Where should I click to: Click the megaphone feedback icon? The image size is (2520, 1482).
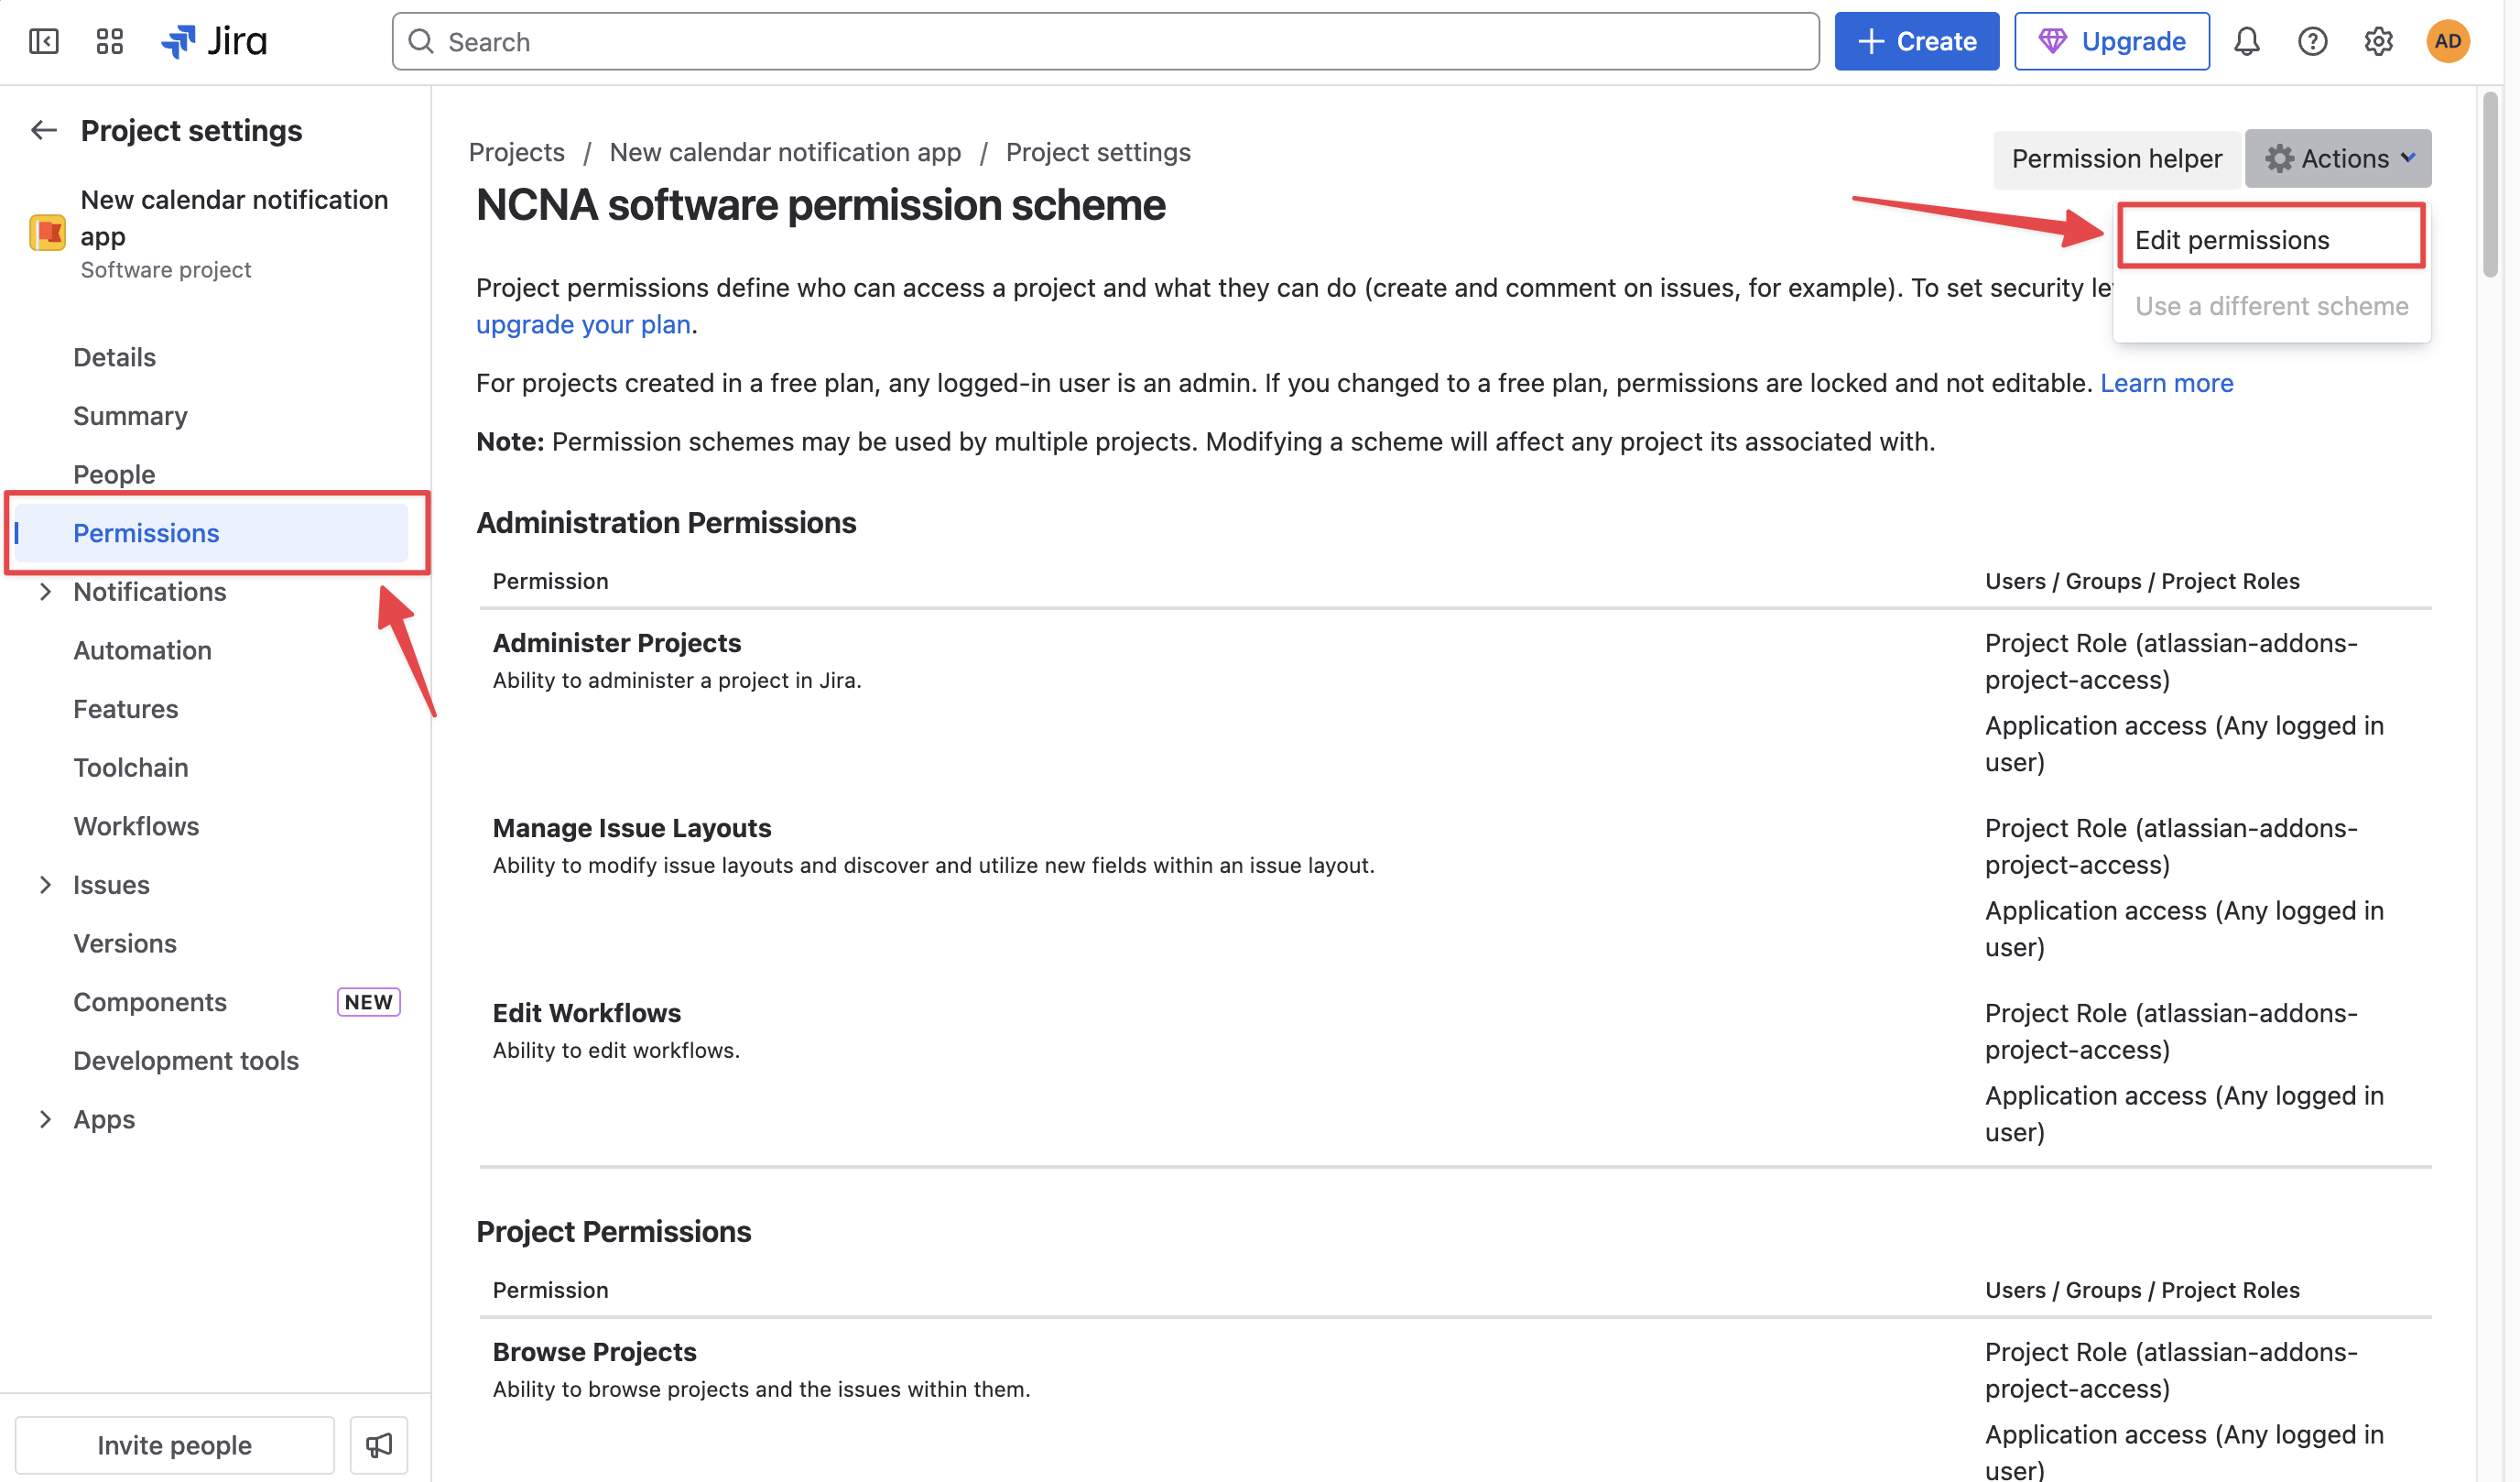click(378, 1444)
